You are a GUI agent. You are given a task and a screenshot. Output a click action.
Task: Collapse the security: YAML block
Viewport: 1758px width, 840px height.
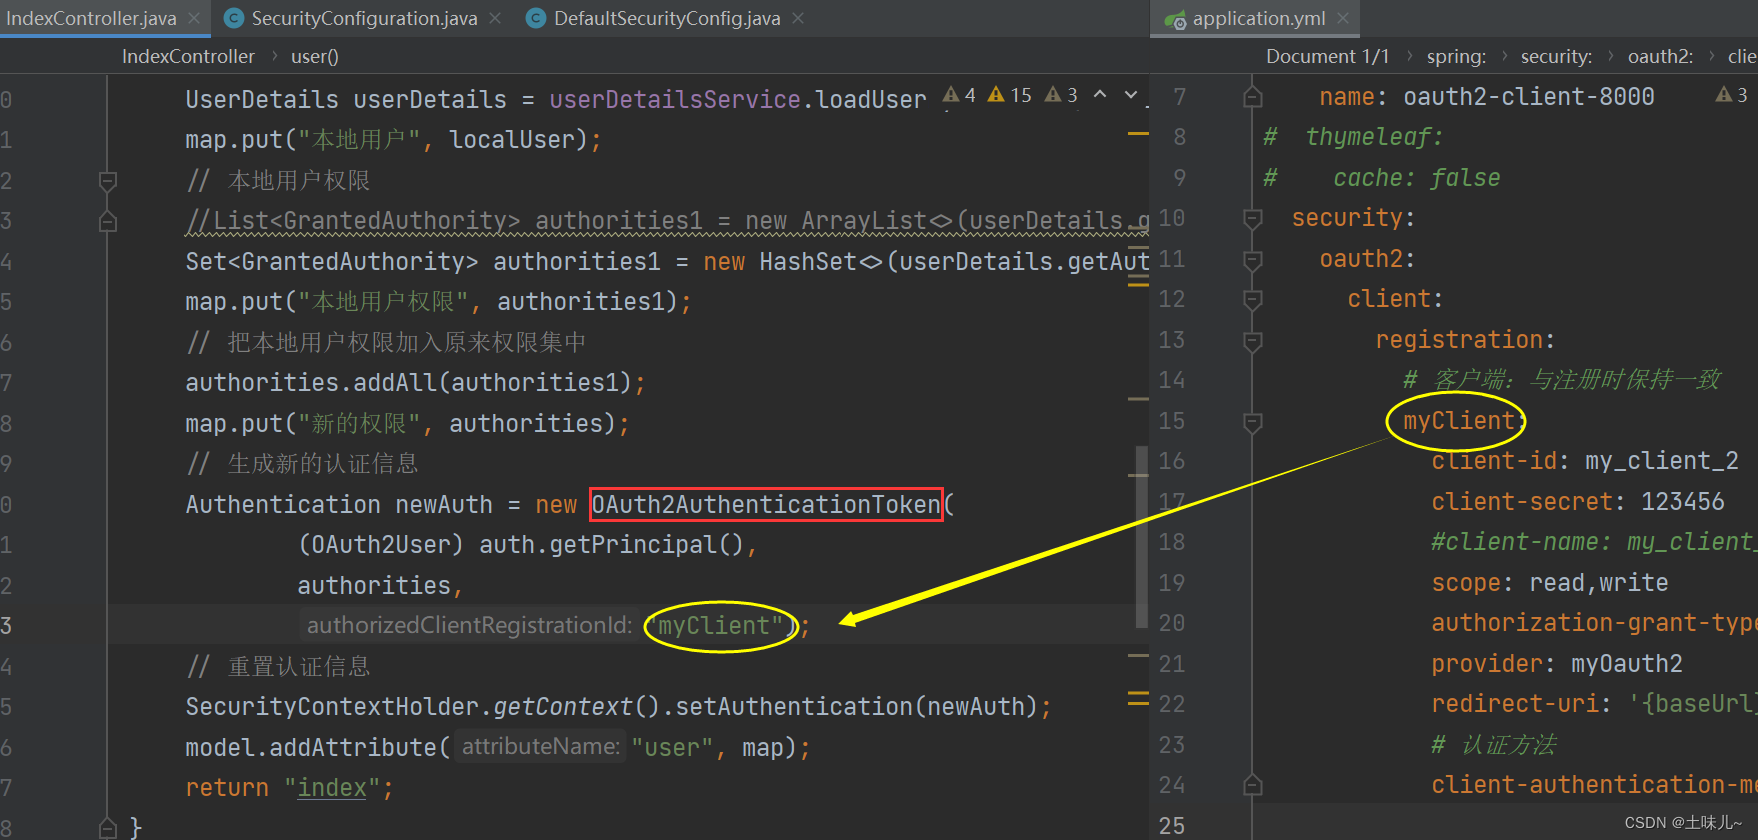tap(1252, 218)
